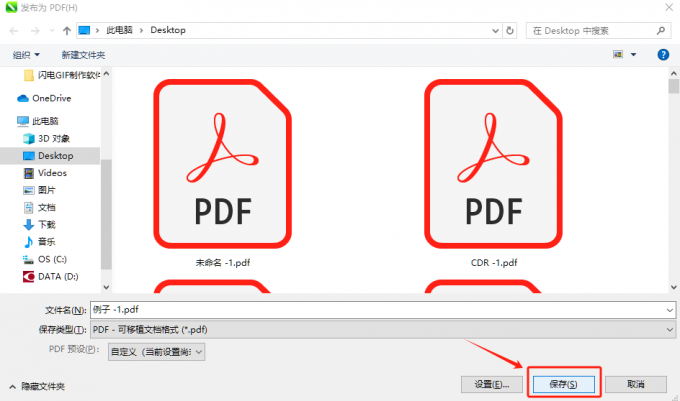Screen dimensions: 680x401
Task: Select OneDrive in the sidebar
Action: (x=44, y=98)
